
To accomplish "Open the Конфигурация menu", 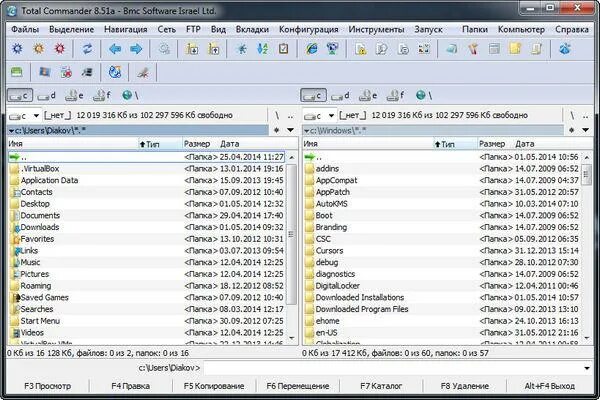I will pos(308,29).
